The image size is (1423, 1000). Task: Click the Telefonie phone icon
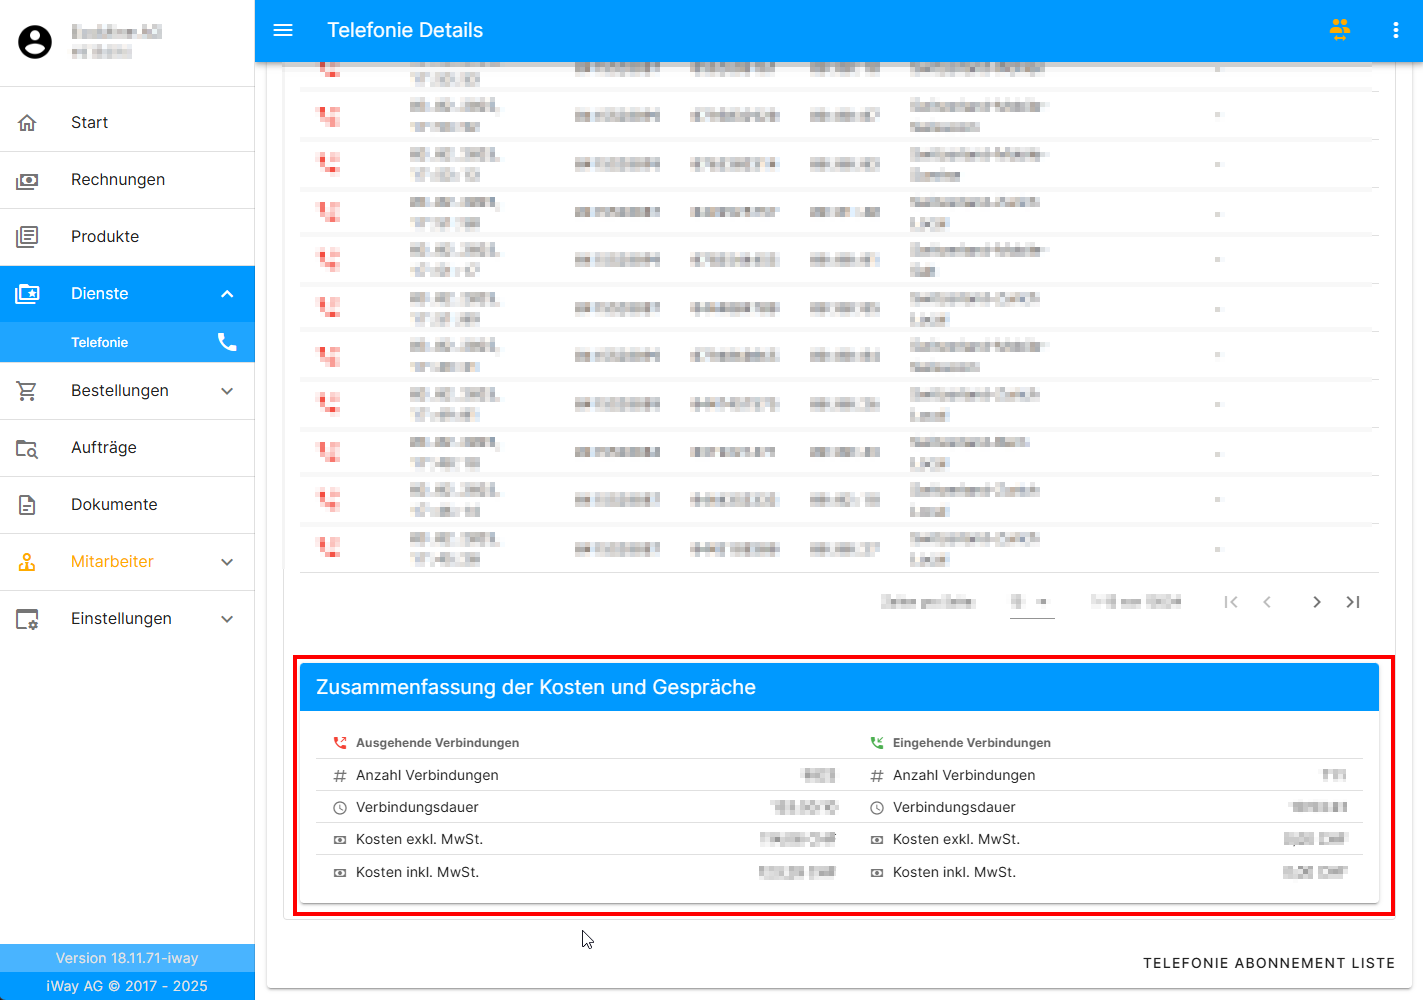(x=227, y=342)
